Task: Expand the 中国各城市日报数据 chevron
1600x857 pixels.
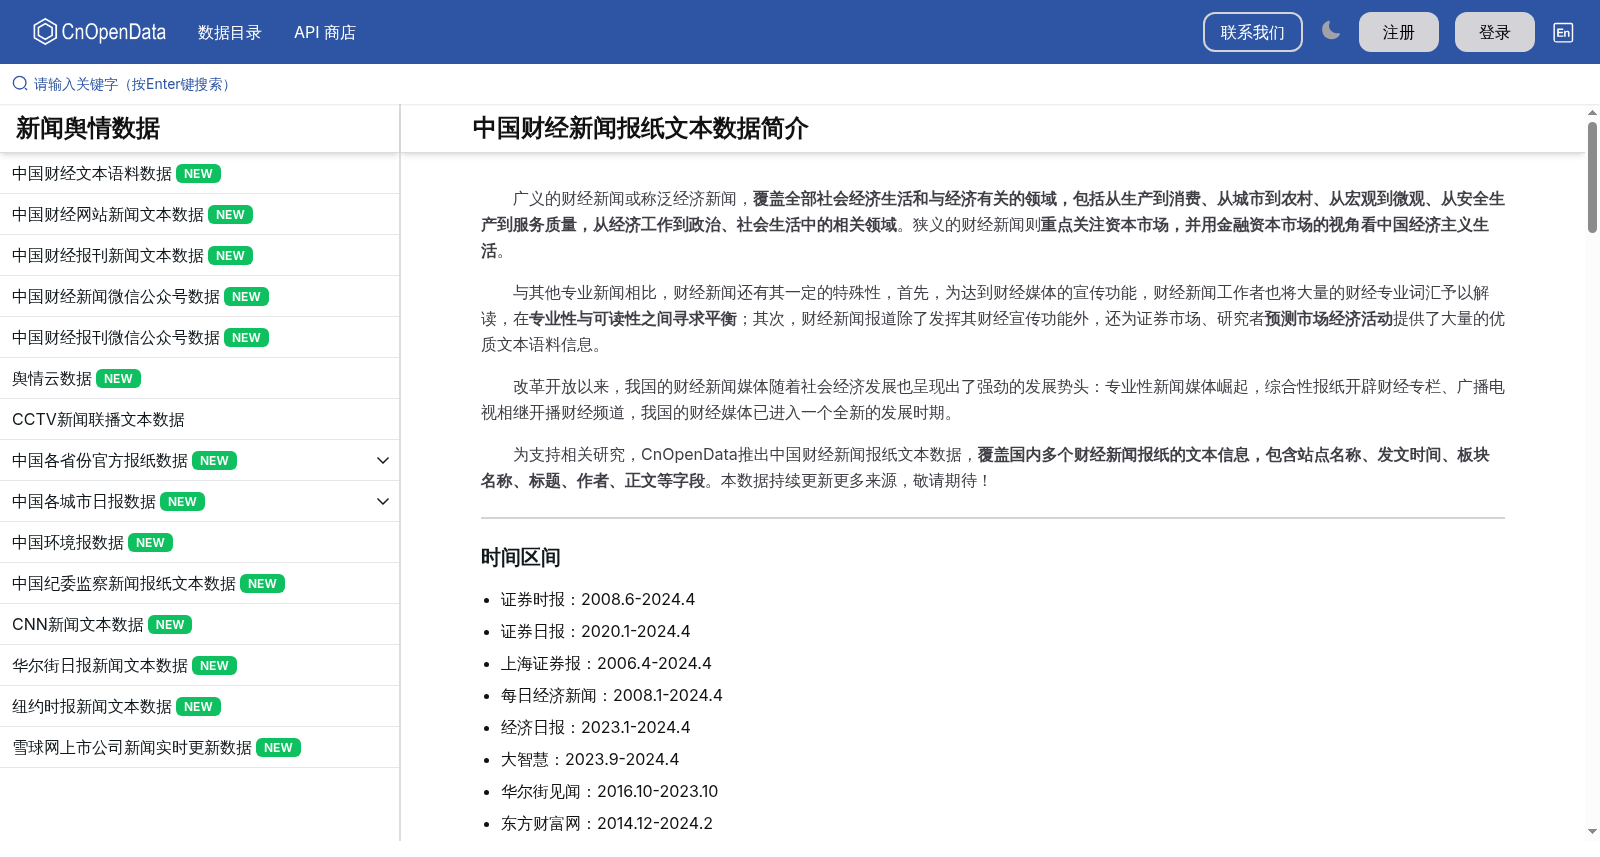Action: pyautogui.click(x=383, y=501)
